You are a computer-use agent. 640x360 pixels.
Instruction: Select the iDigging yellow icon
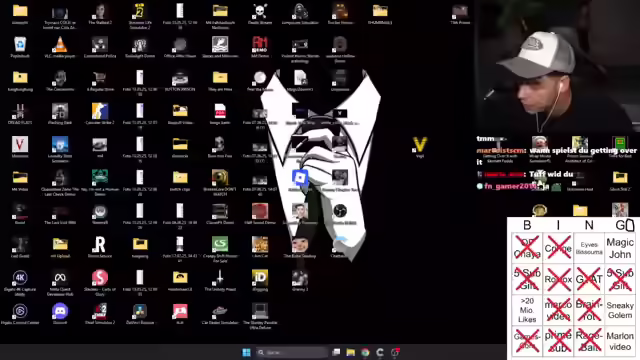[x=260, y=278]
